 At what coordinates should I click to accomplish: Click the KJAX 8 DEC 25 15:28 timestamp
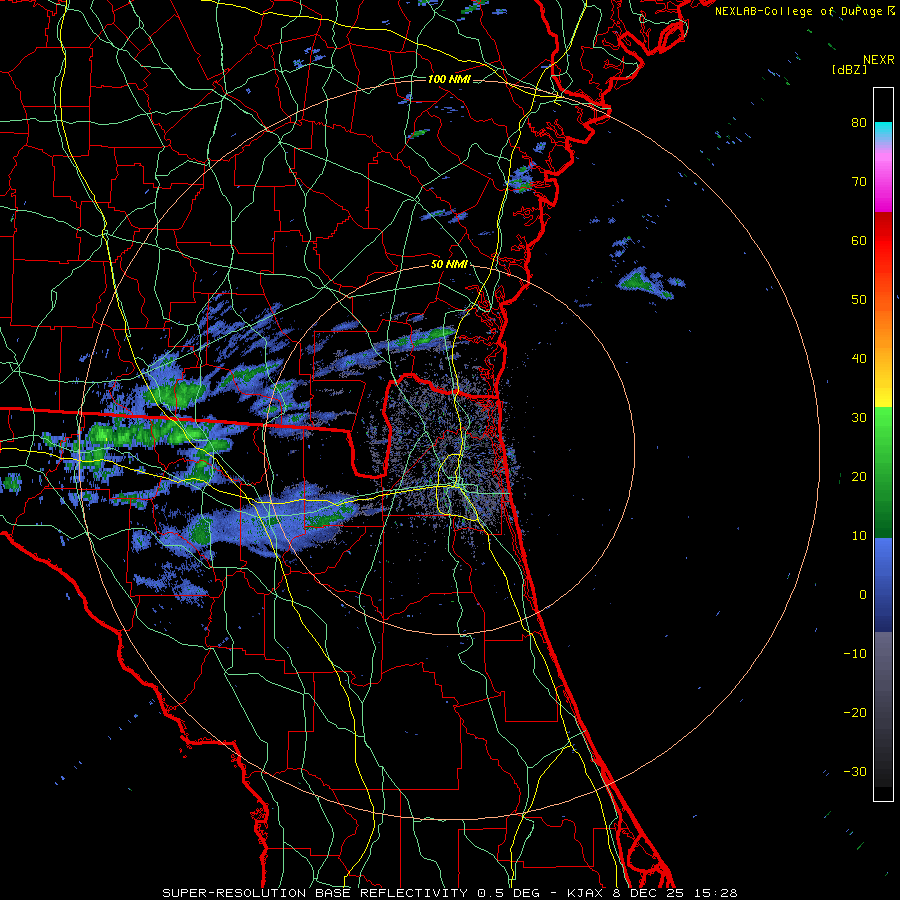pyautogui.click(x=652, y=893)
